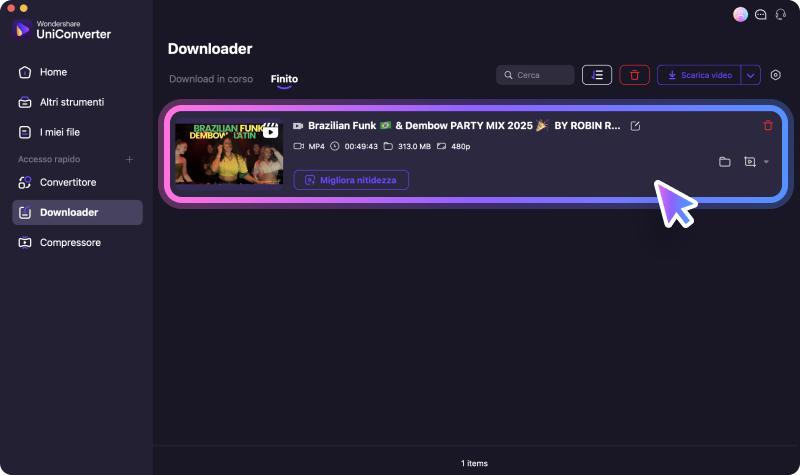The width and height of the screenshot is (800, 475).
Task: Add a quick access shortcut with plus
Action: click(128, 160)
